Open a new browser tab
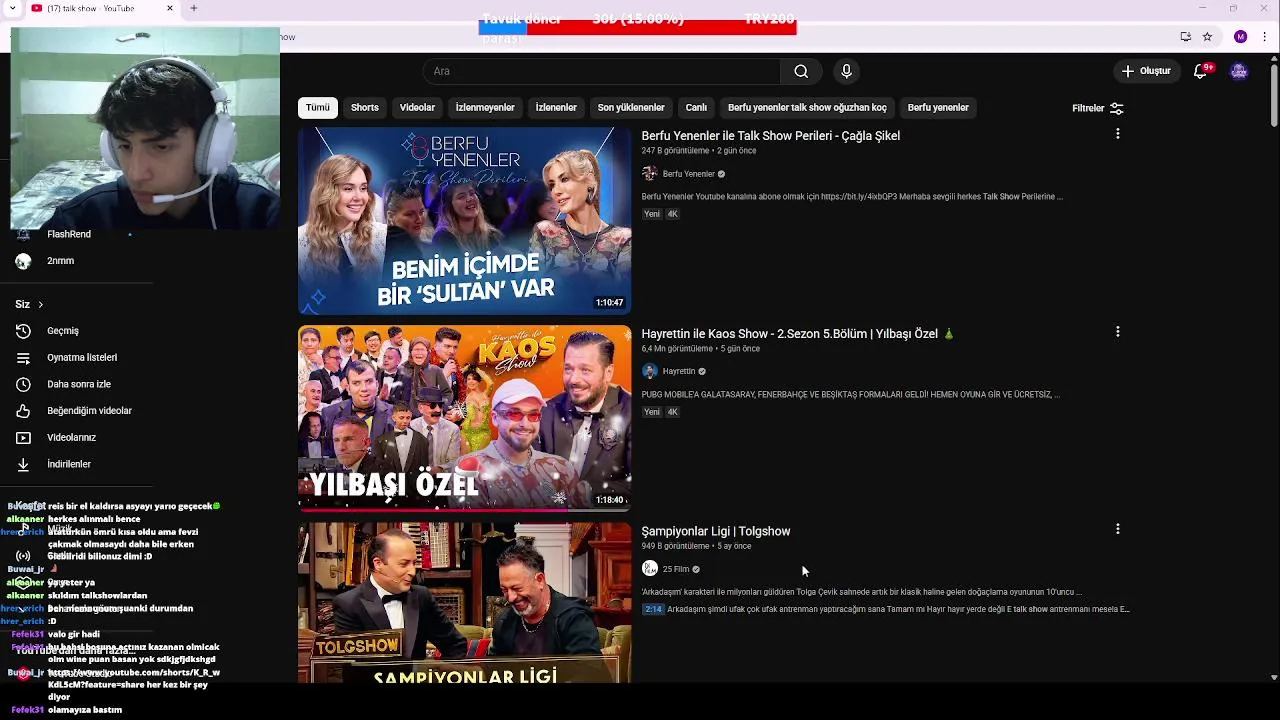Screen dimensions: 1280x720 tap(193, 8)
